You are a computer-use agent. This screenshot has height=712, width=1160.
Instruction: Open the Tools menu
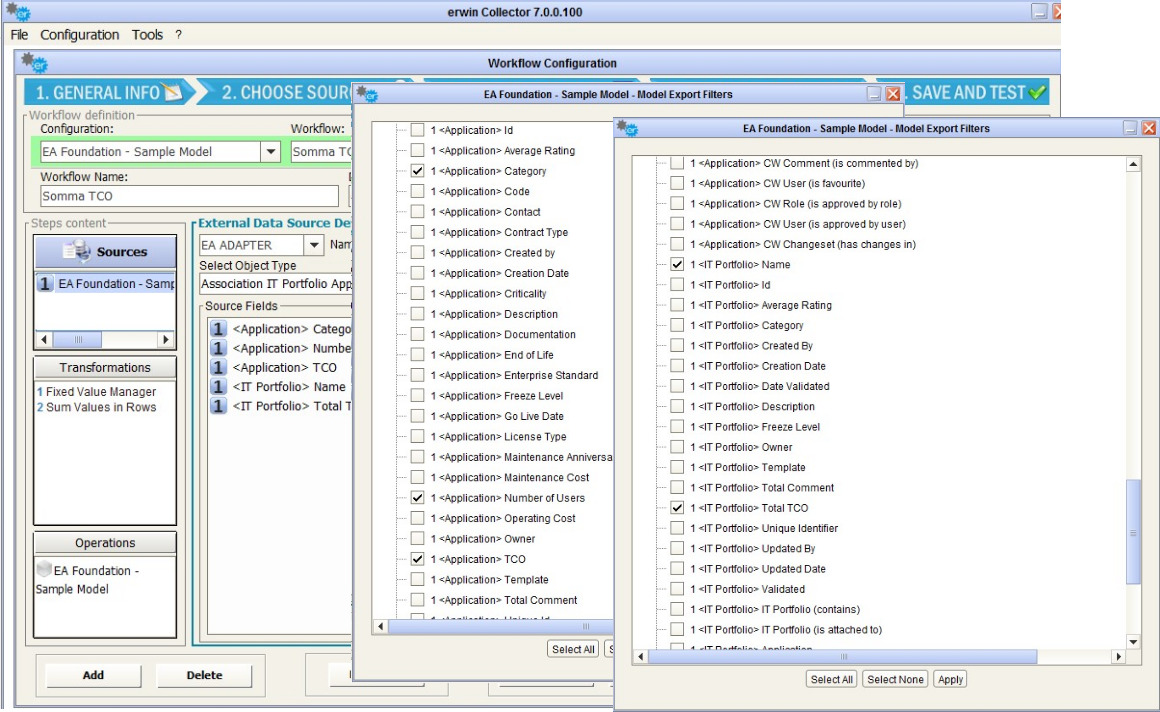[147, 35]
